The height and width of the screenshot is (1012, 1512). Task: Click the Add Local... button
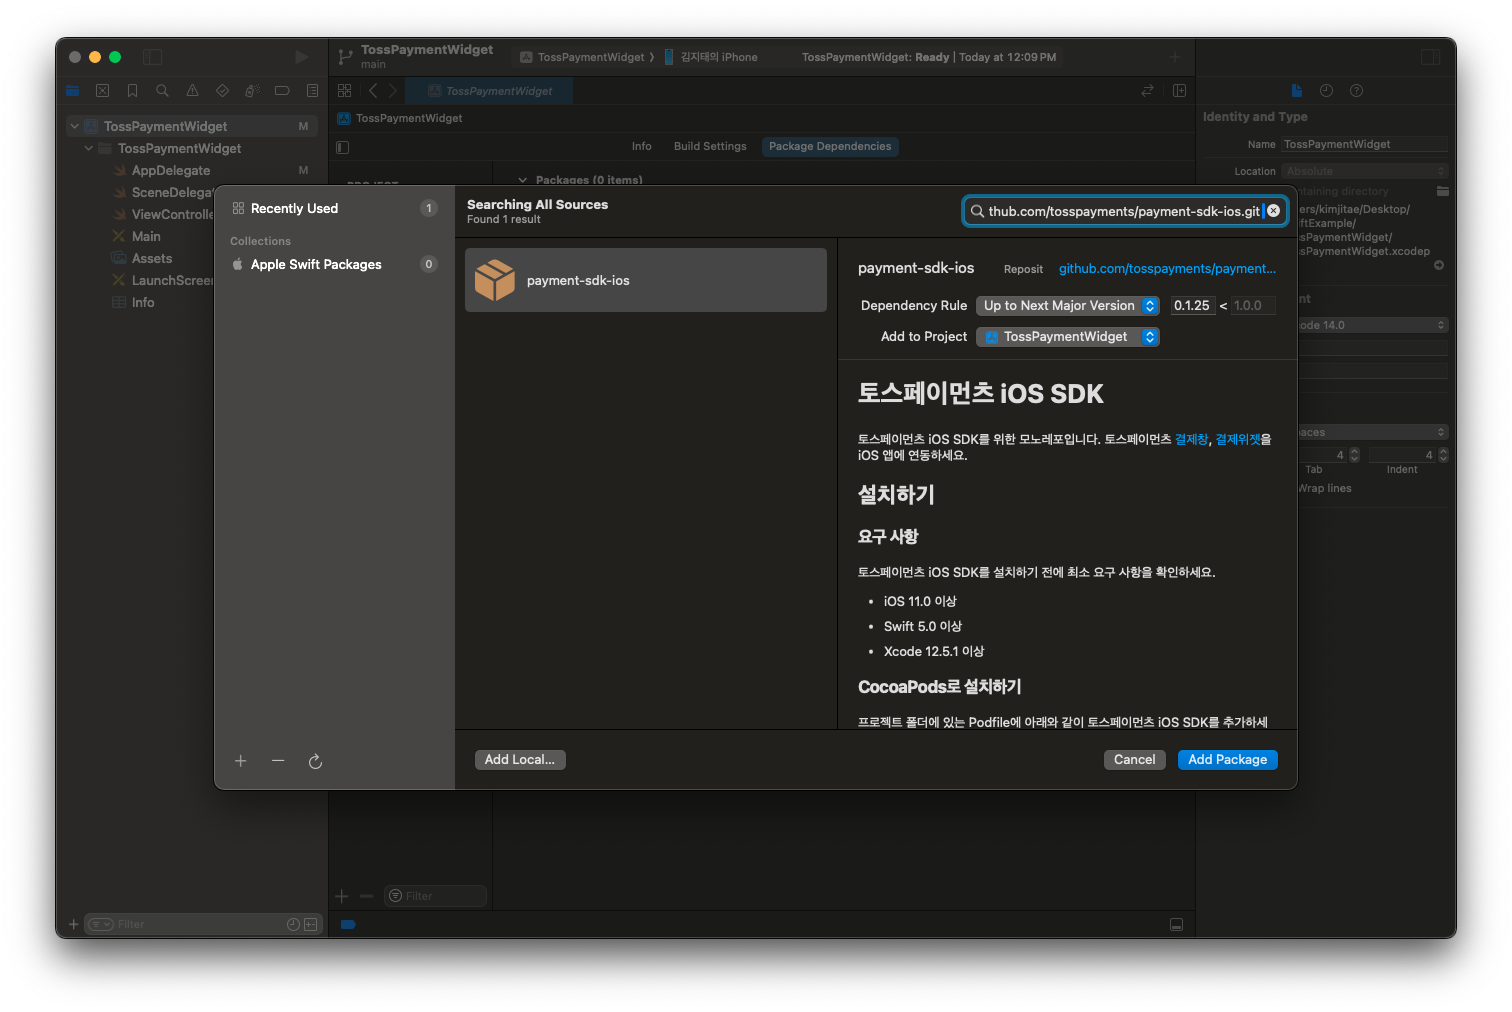pos(520,760)
